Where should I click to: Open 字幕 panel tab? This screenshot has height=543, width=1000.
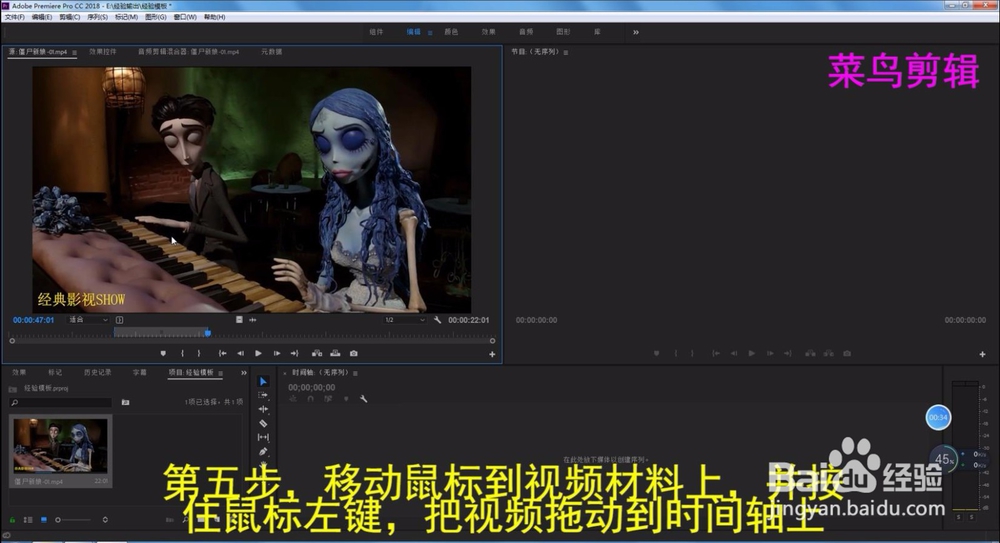tap(140, 373)
